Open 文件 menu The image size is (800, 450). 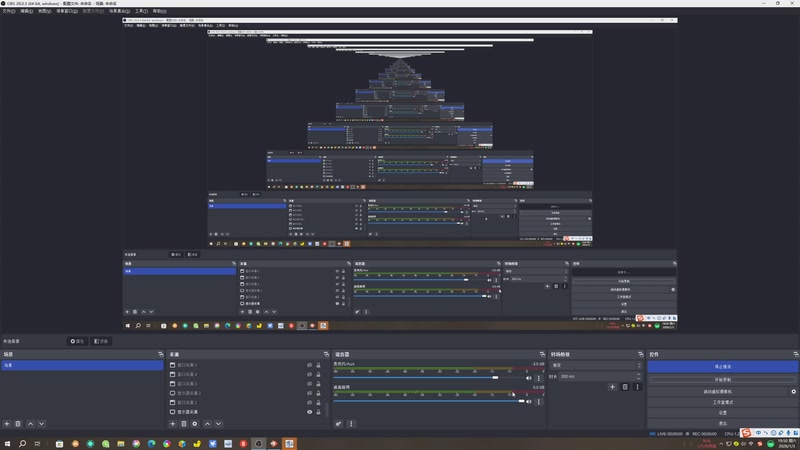click(9, 11)
